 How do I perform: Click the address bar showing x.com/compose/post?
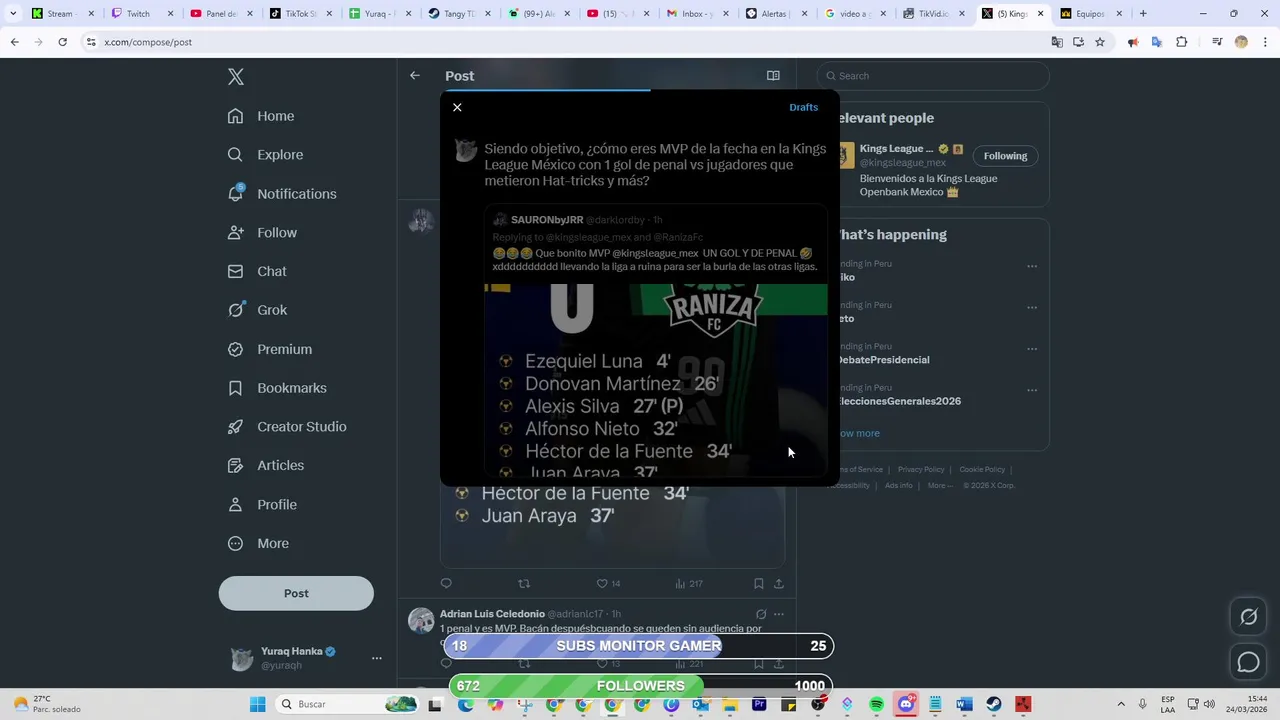coord(560,42)
